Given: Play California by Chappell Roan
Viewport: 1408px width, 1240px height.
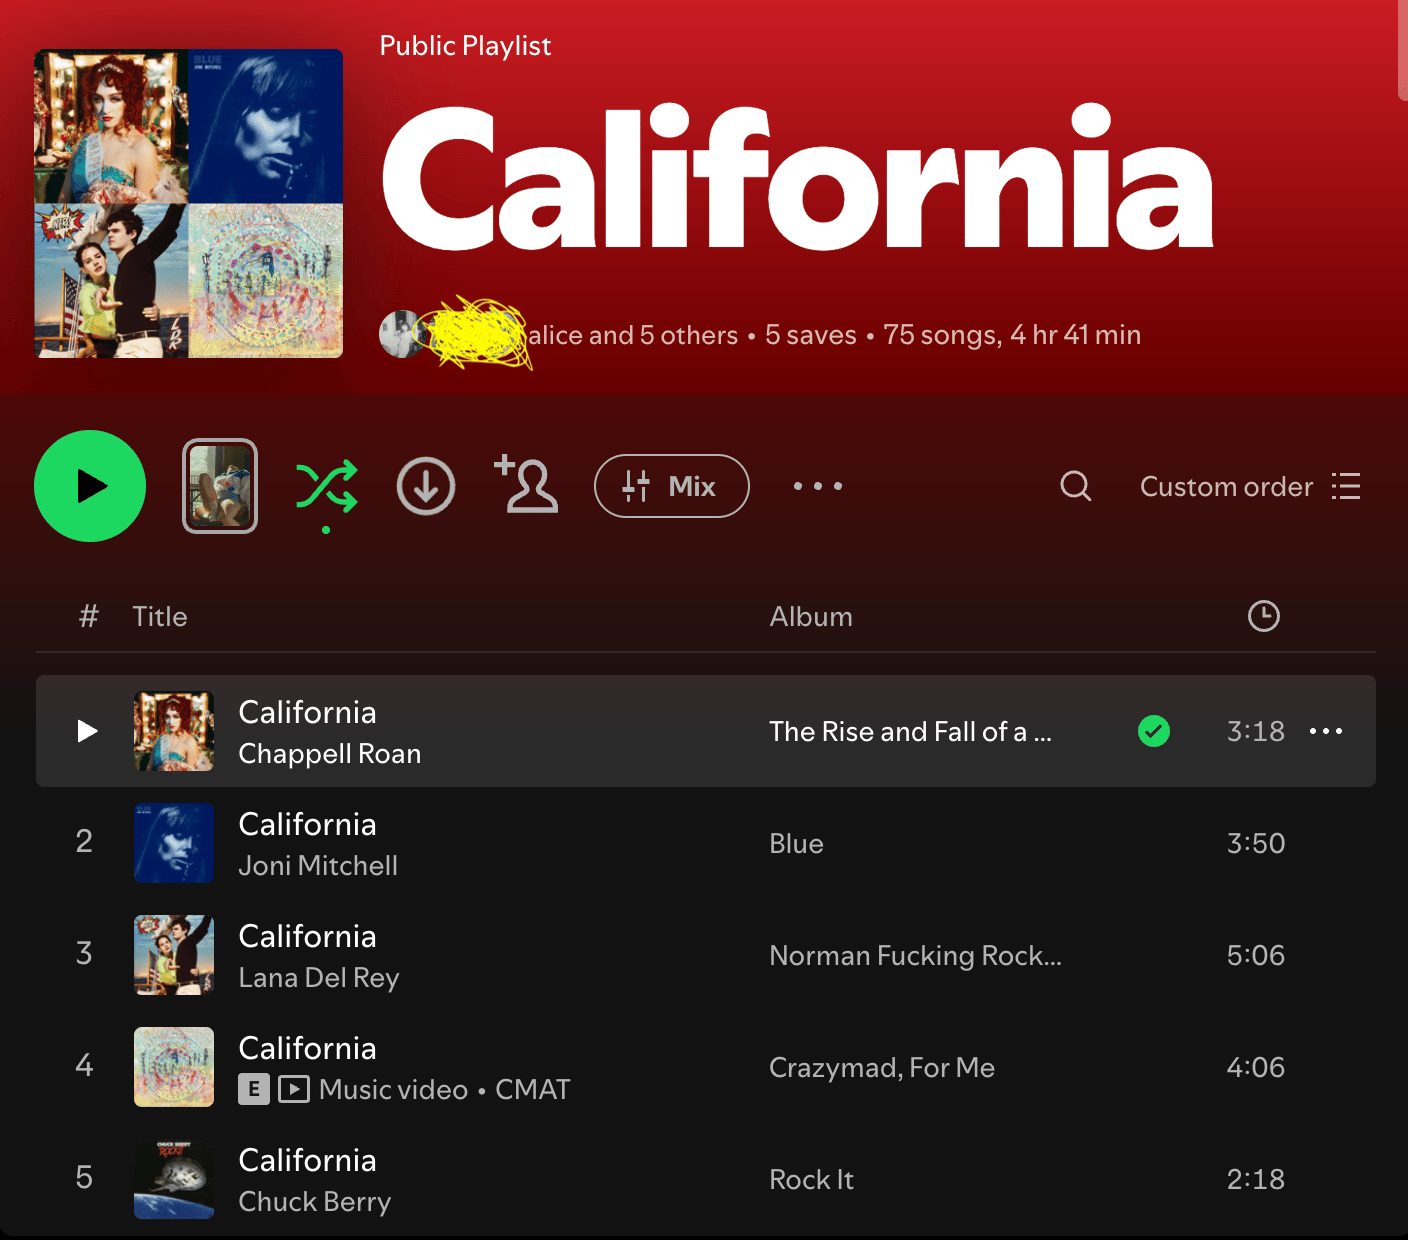Looking at the screenshot, I should [x=88, y=731].
